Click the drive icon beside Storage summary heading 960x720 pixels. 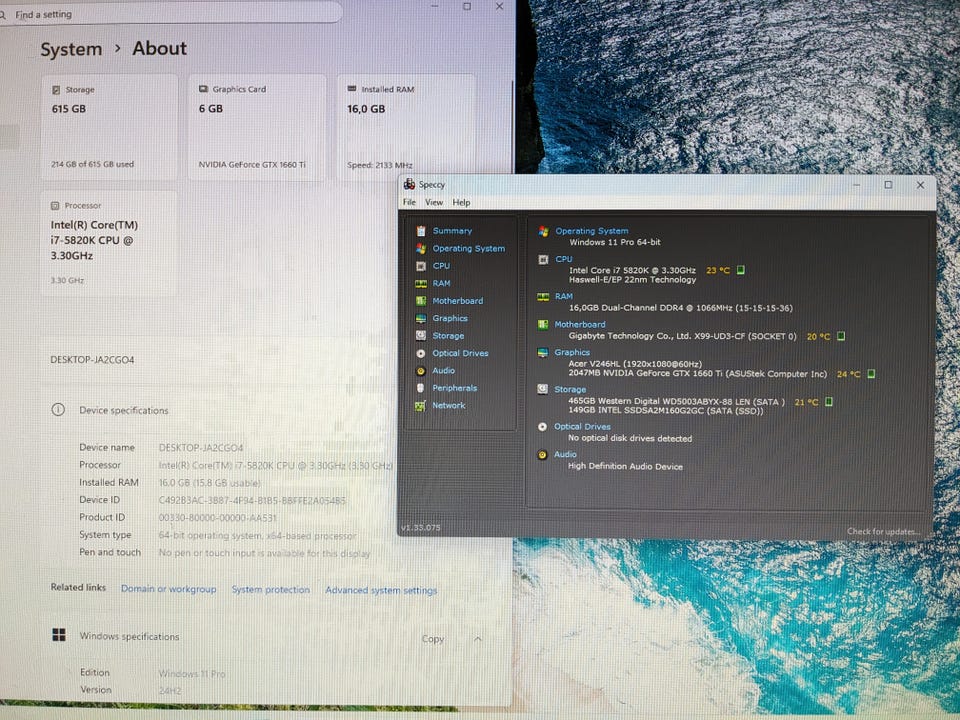[x=542, y=389]
